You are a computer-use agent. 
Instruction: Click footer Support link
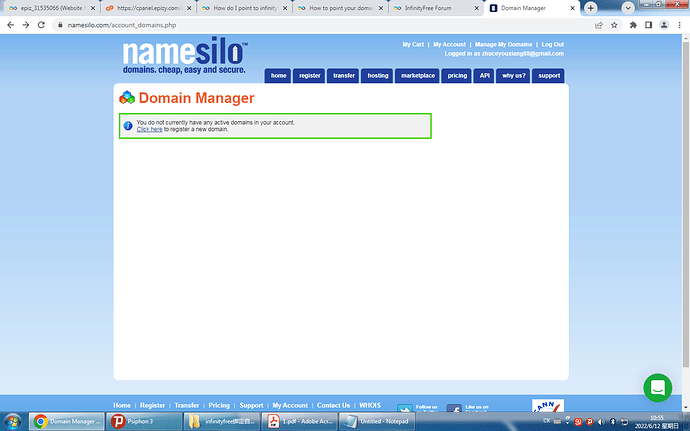coord(251,405)
